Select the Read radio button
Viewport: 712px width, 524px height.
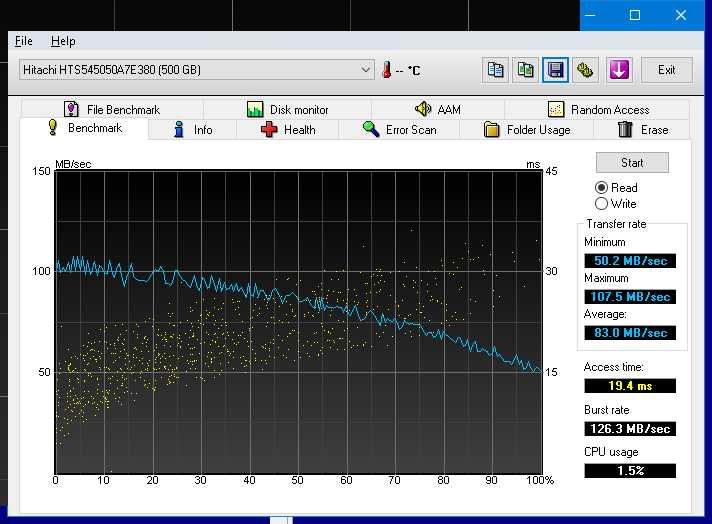pyautogui.click(x=601, y=188)
